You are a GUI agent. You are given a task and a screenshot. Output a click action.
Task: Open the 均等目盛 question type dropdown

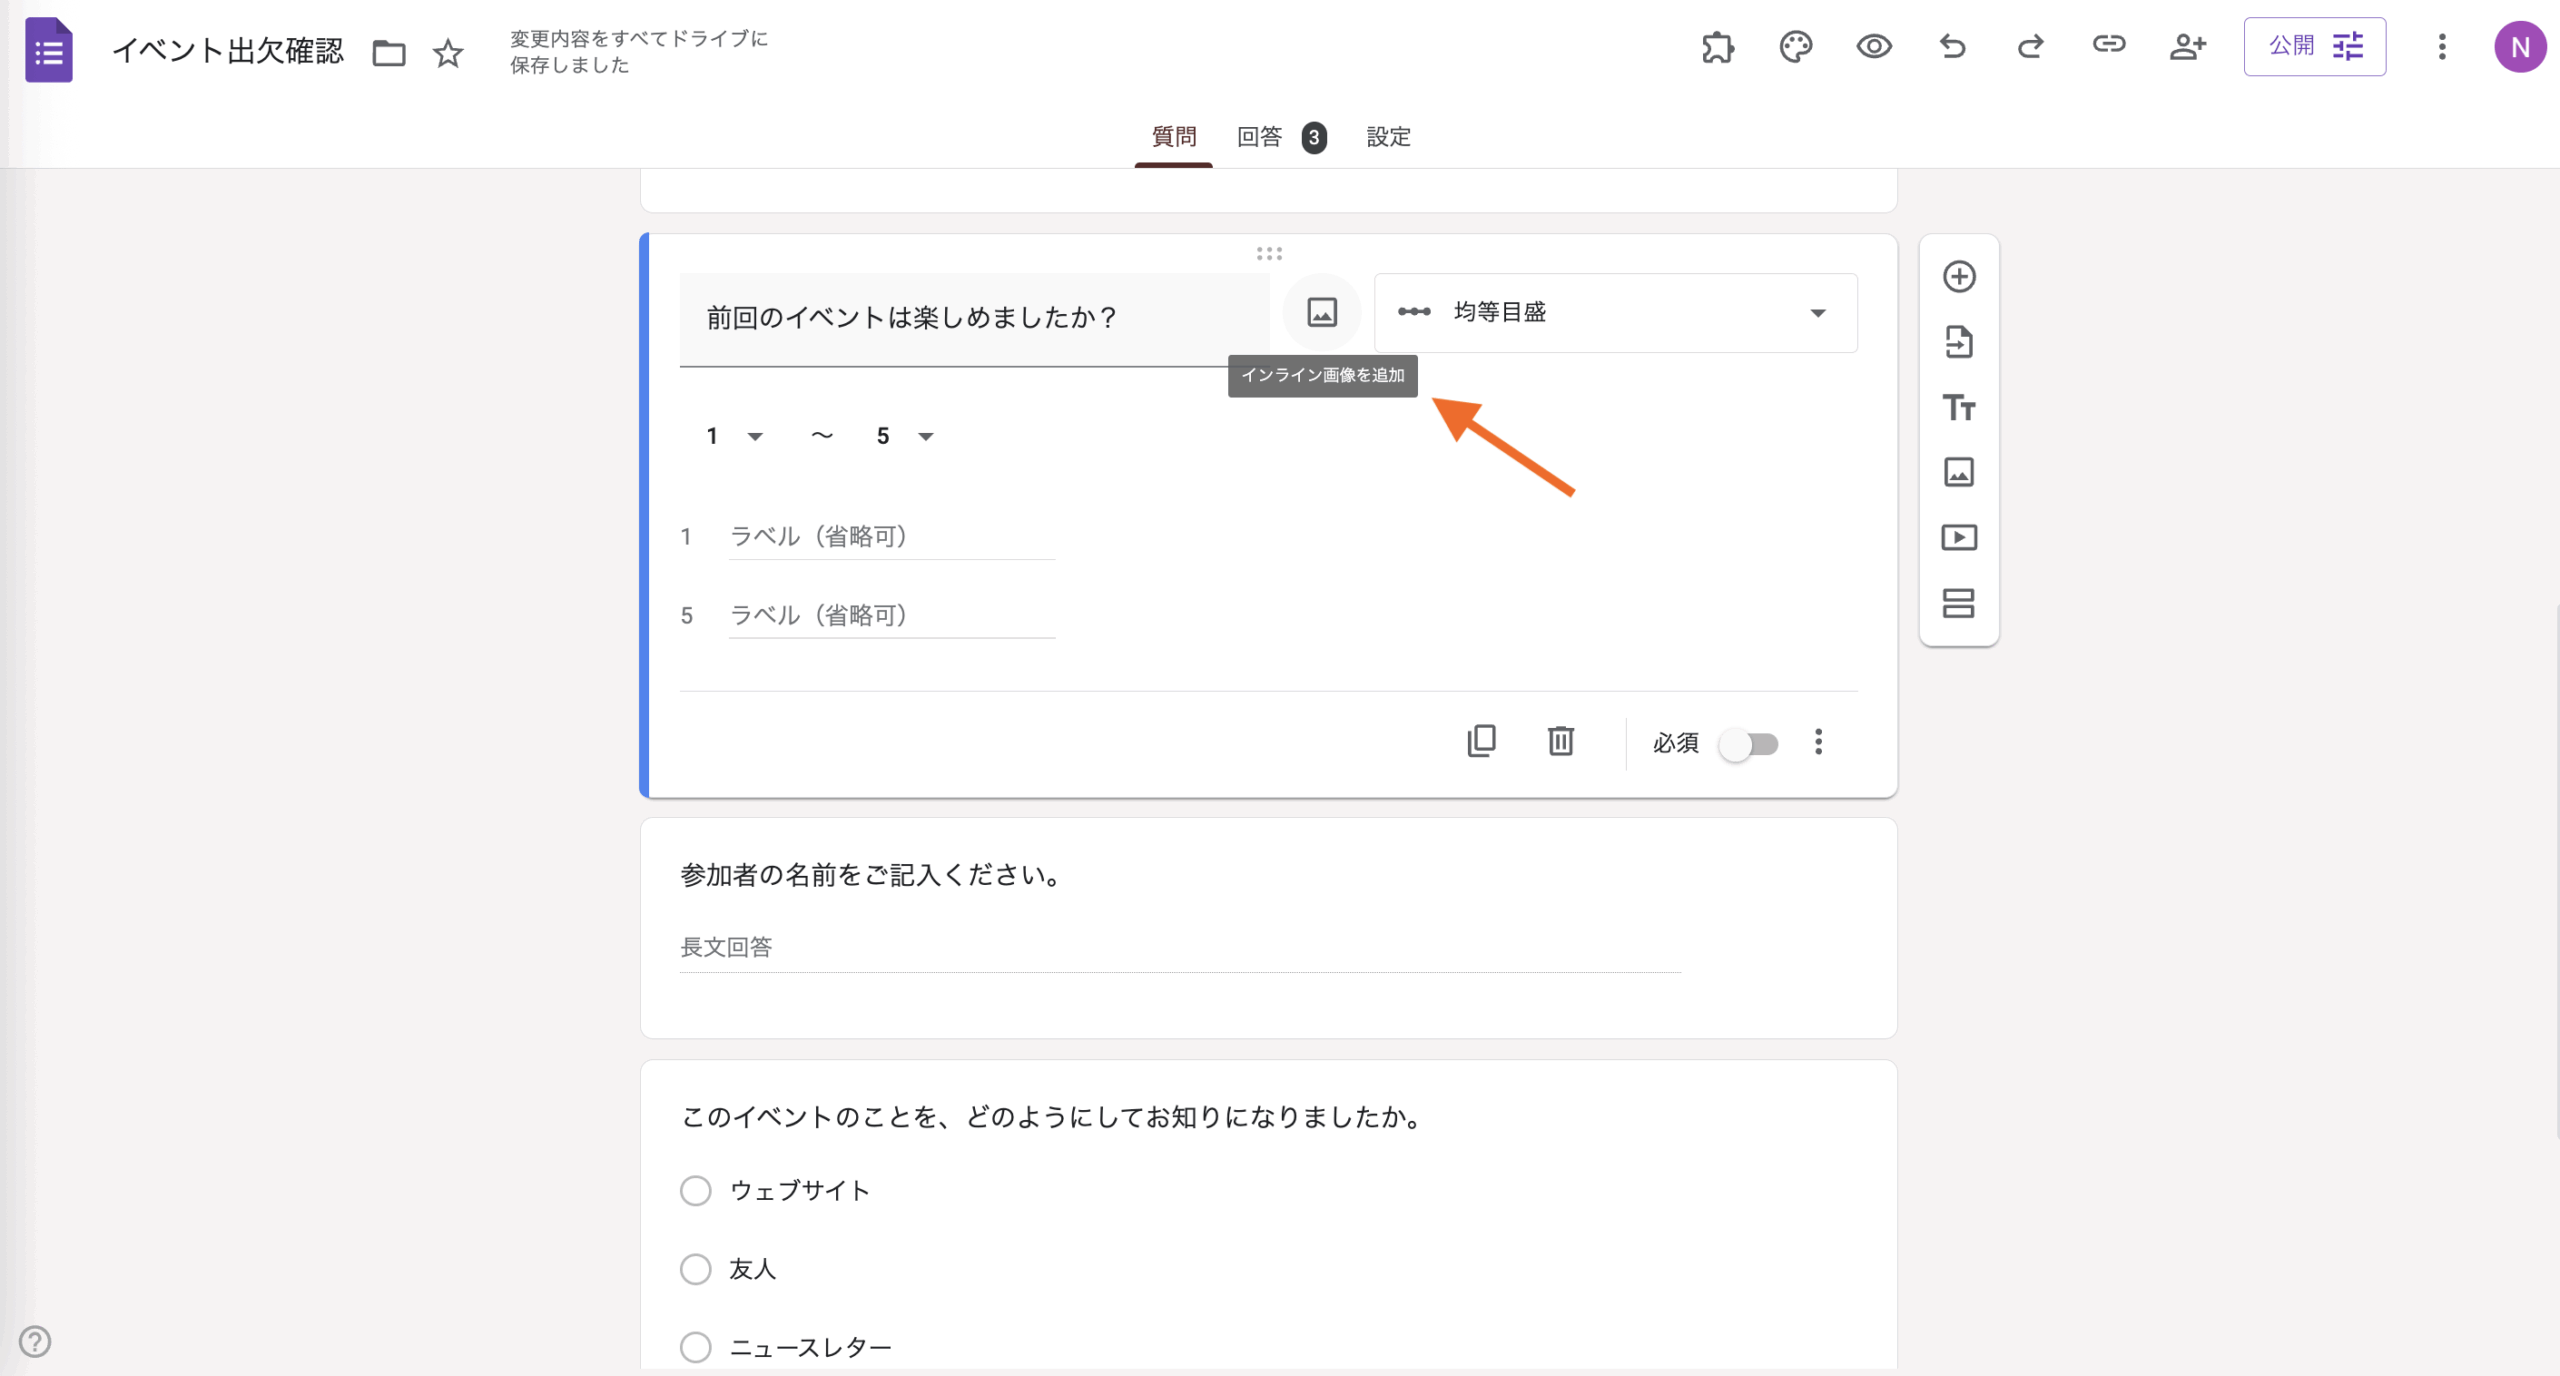pyautogui.click(x=1614, y=312)
